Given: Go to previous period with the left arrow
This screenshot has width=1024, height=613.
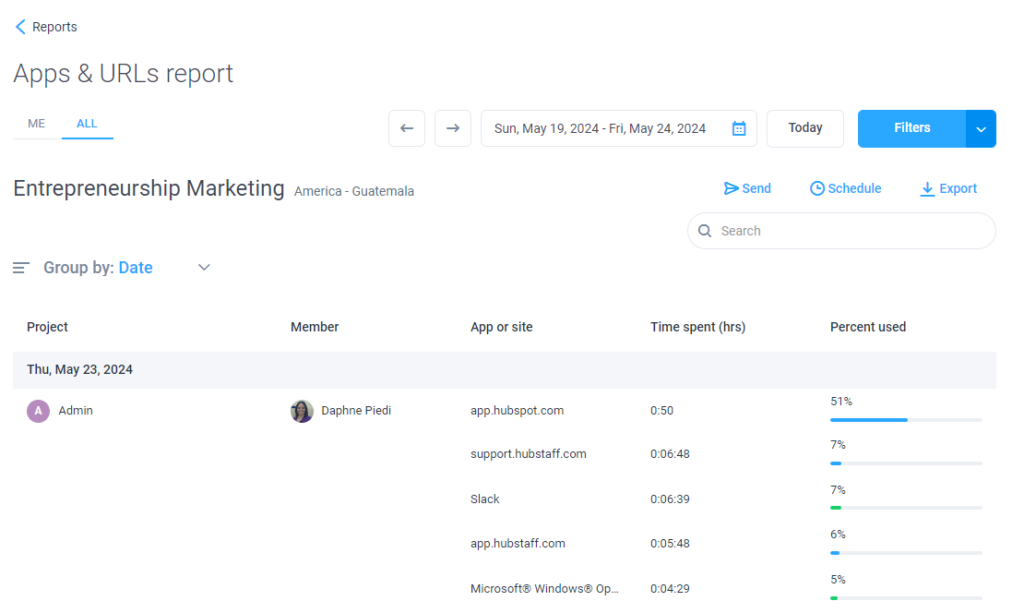Looking at the screenshot, I should click(406, 128).
